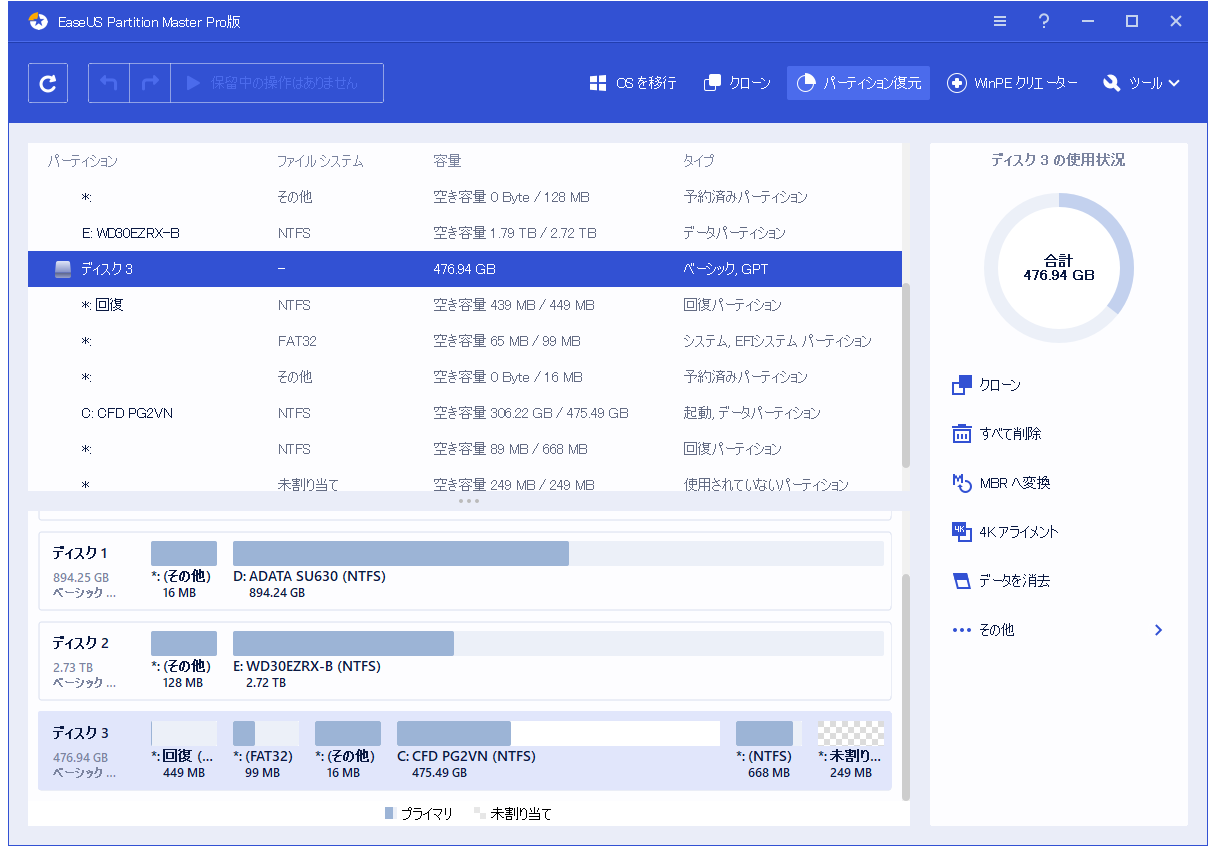Expand その他 options in side panel
The width and height of the screenshot is (1216, 854).
(x=1059, y=630)
